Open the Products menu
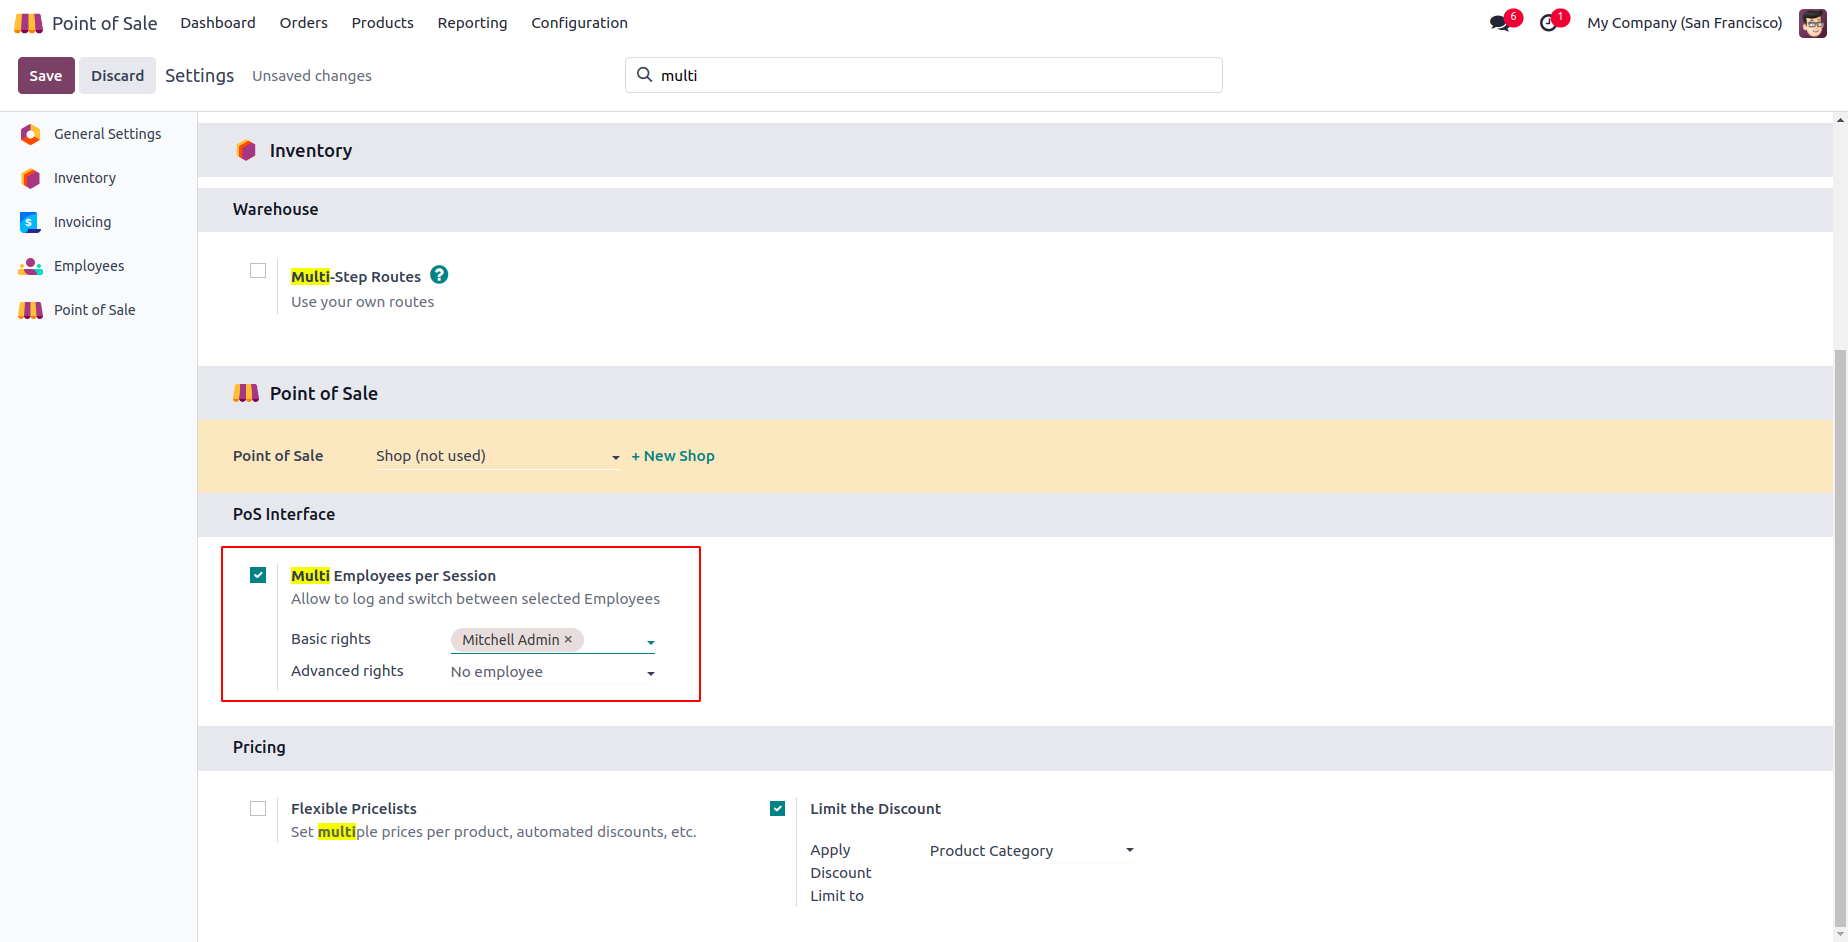The height and width of the screenshot is (942, 1848). tap(383, 23)
